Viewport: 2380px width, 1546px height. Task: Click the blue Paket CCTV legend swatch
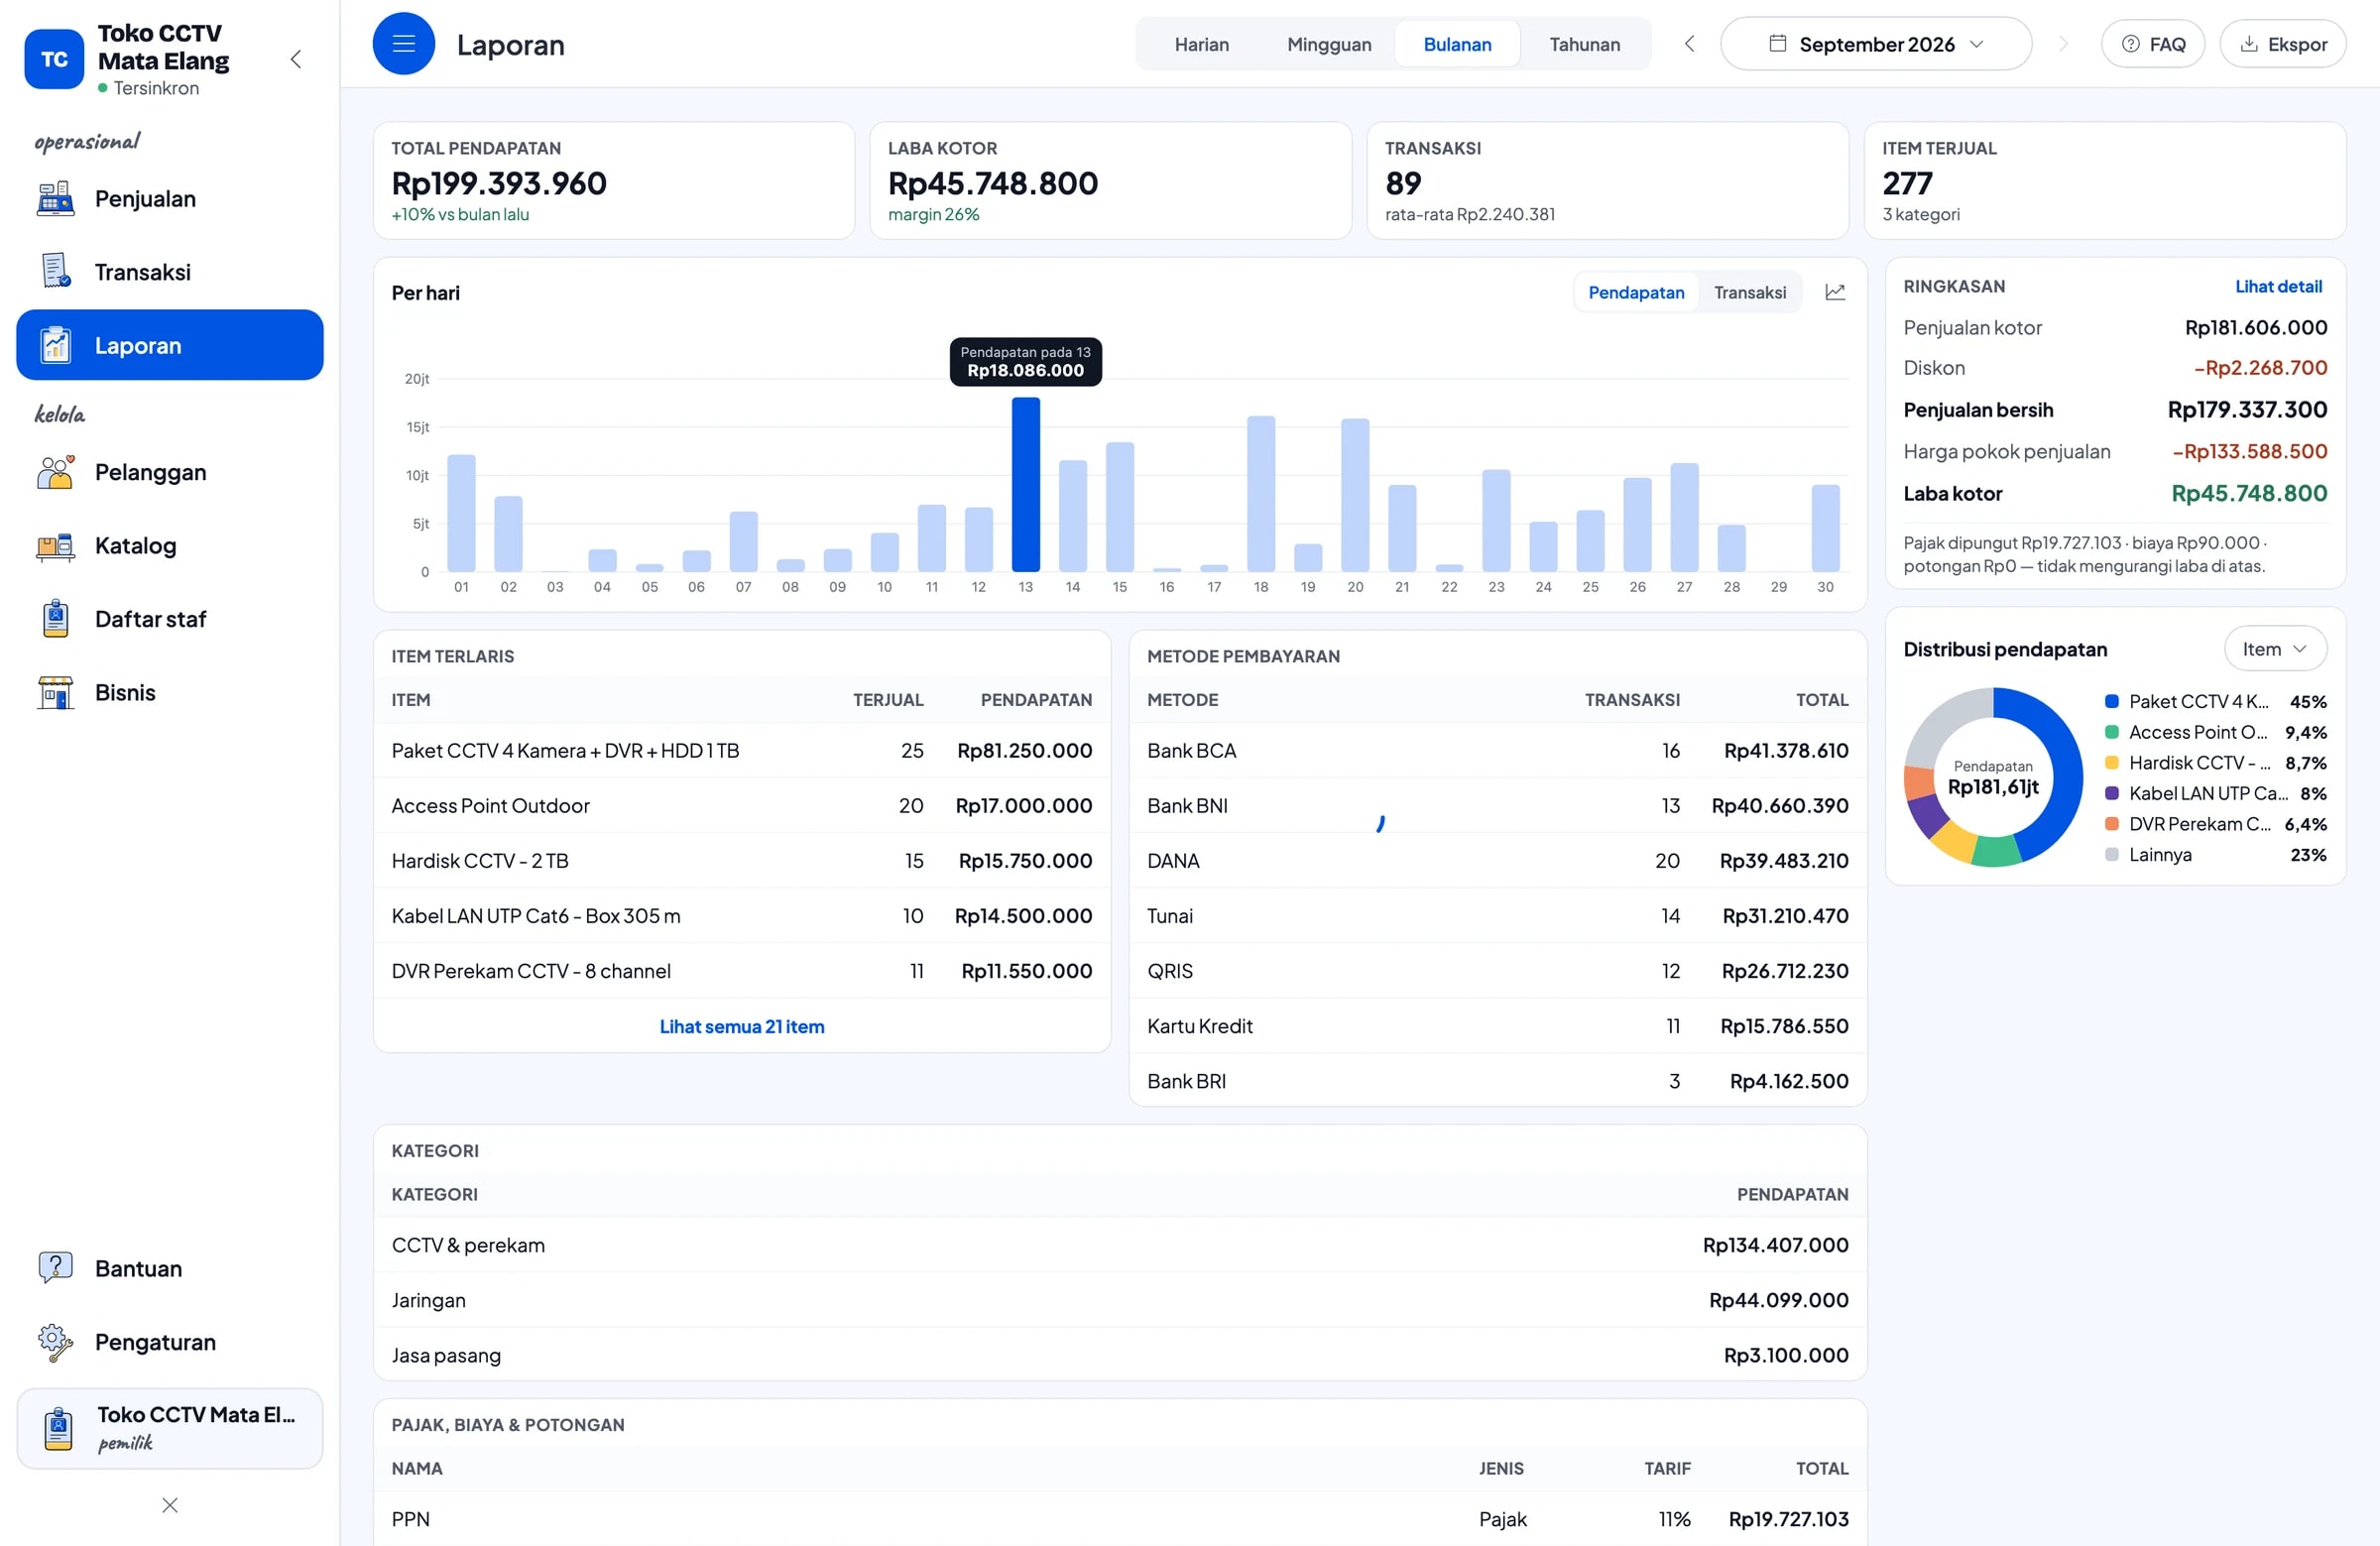click(2112, 702)
